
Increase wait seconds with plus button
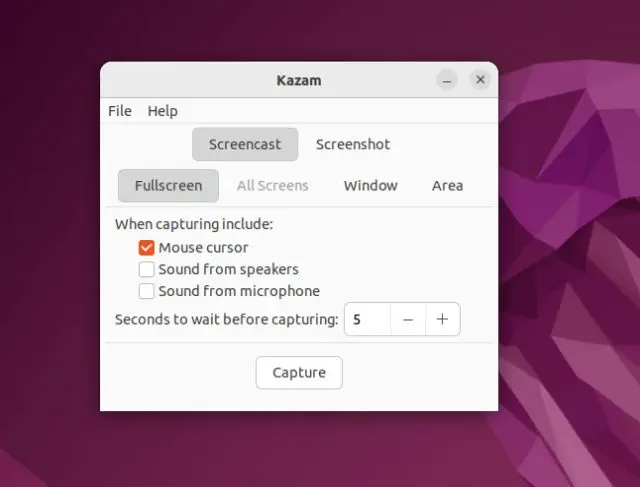pyautogui.click(x=442, y=319)
